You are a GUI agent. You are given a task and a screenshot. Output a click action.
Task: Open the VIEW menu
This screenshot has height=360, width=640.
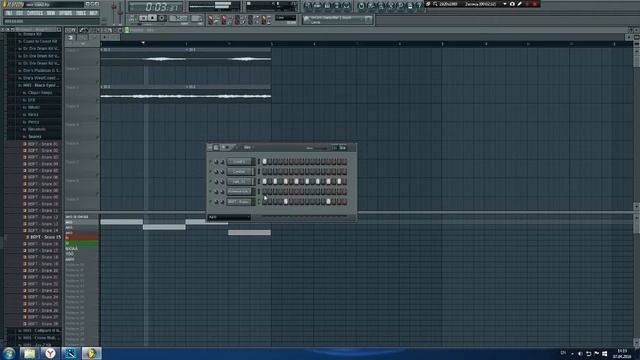click(51, 13)
